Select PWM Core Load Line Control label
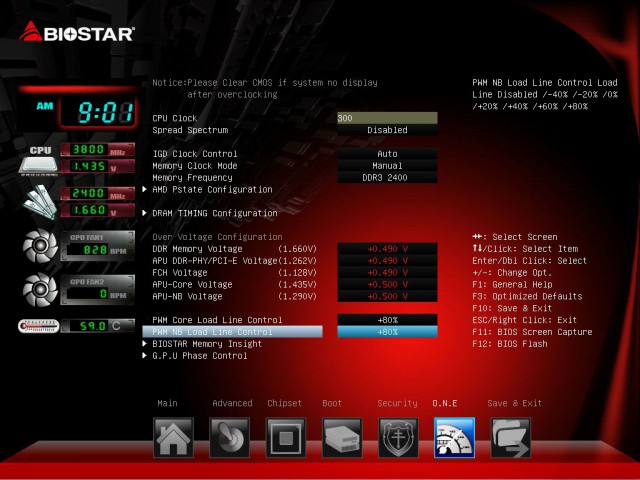640x480 pixels. click(217, 320)
